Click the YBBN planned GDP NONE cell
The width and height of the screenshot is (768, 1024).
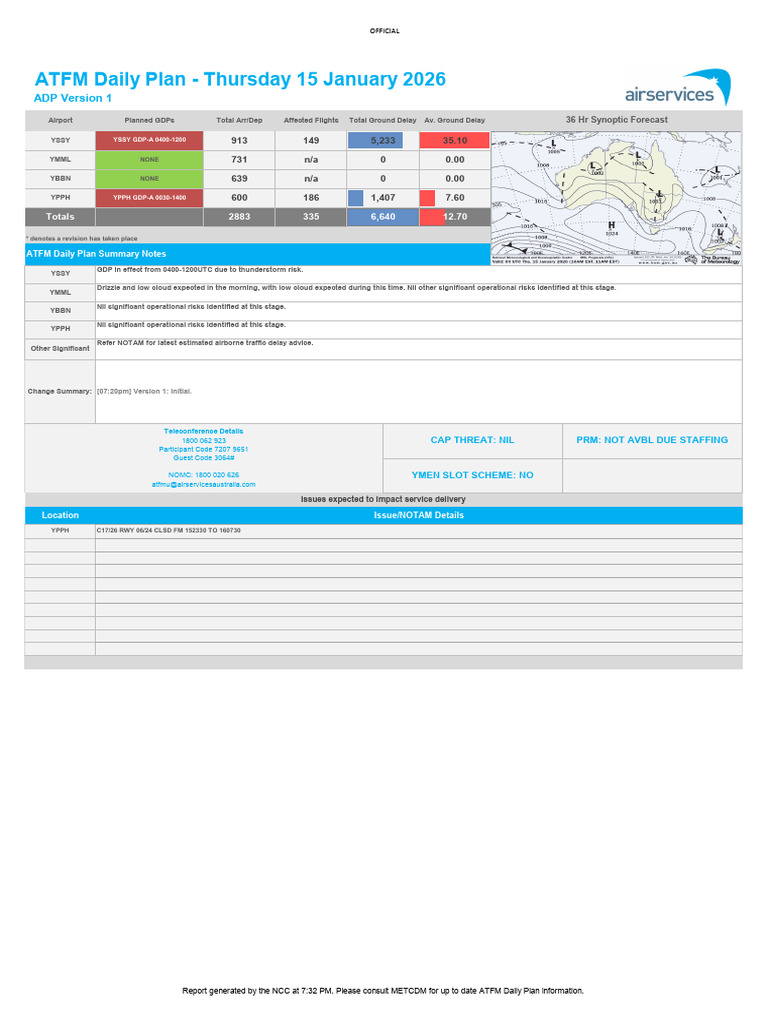click(150, 178)
